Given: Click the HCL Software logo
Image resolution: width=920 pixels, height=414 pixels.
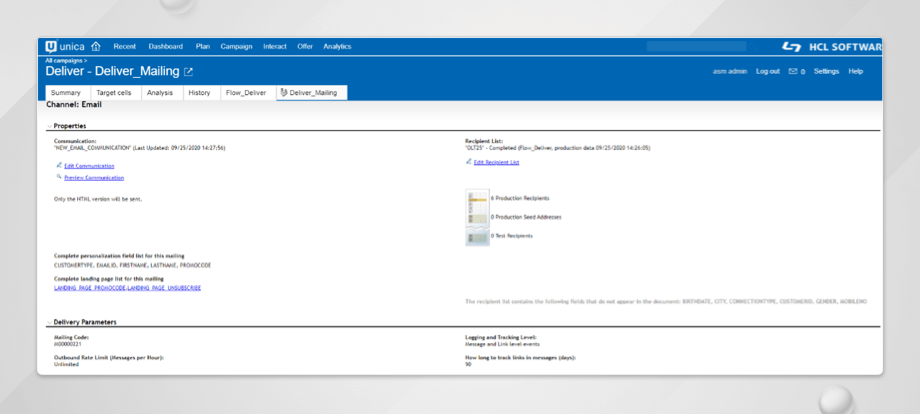Looking at the screenshot, I should 832,47.
